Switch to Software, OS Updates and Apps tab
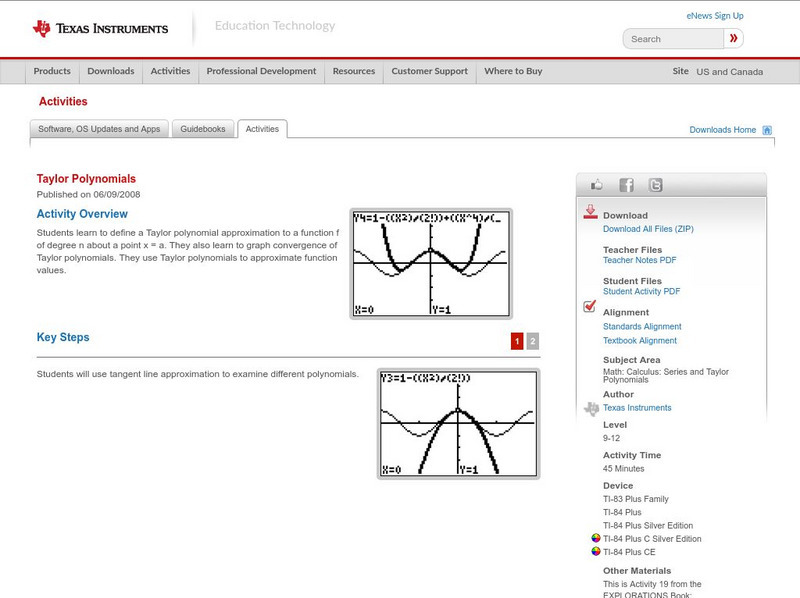800x598 pixels. (x=99, y=129)
